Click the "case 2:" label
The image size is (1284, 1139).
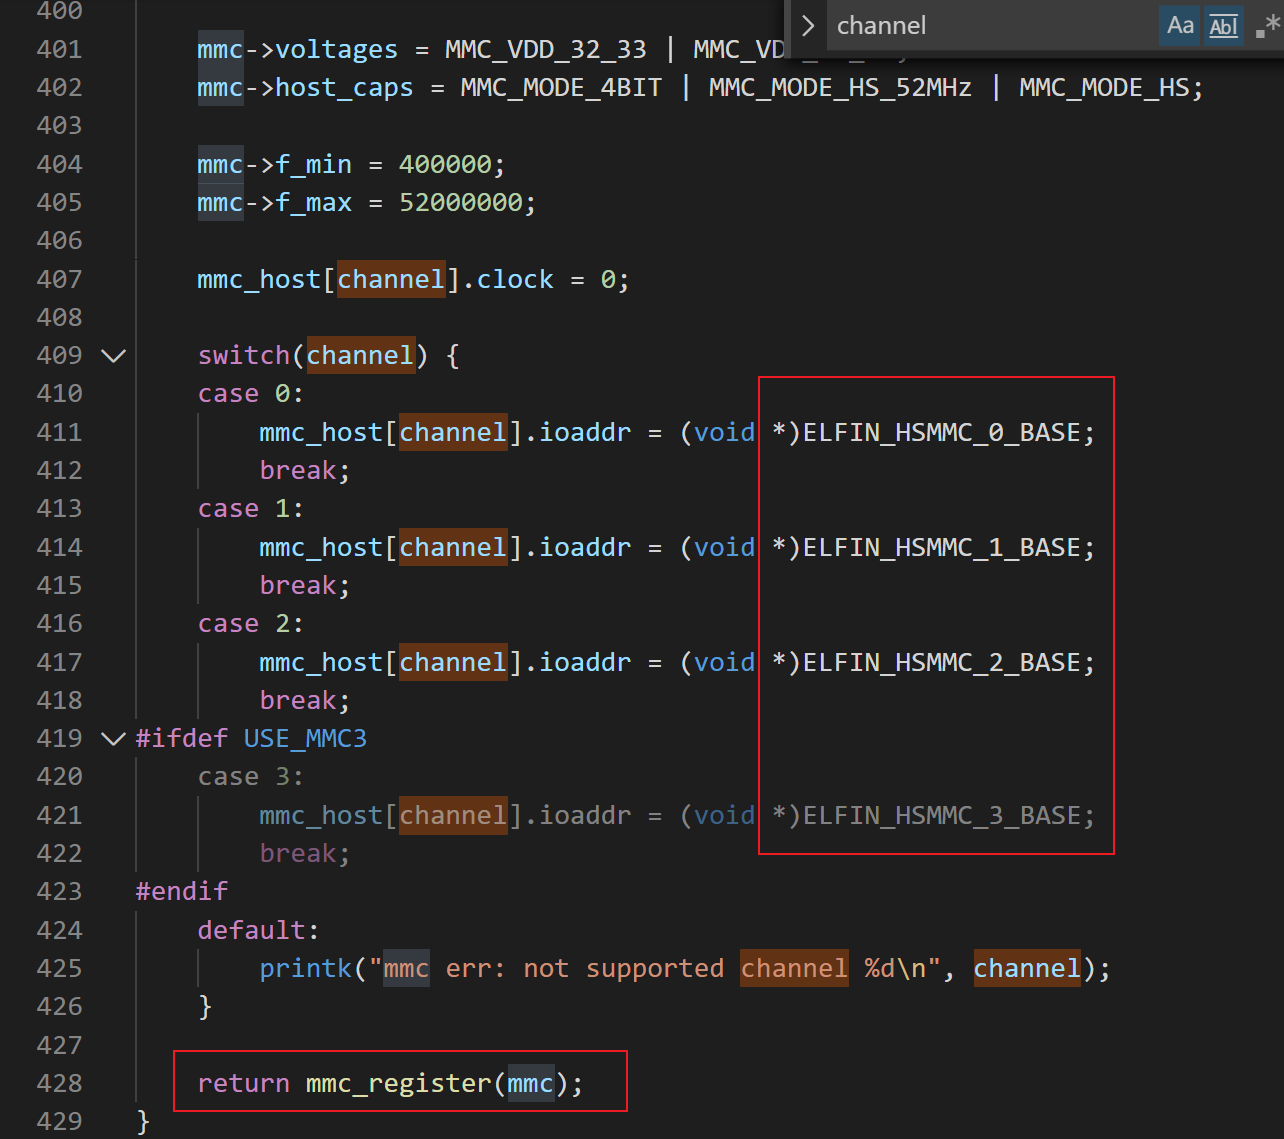click(x=251, y=624)
